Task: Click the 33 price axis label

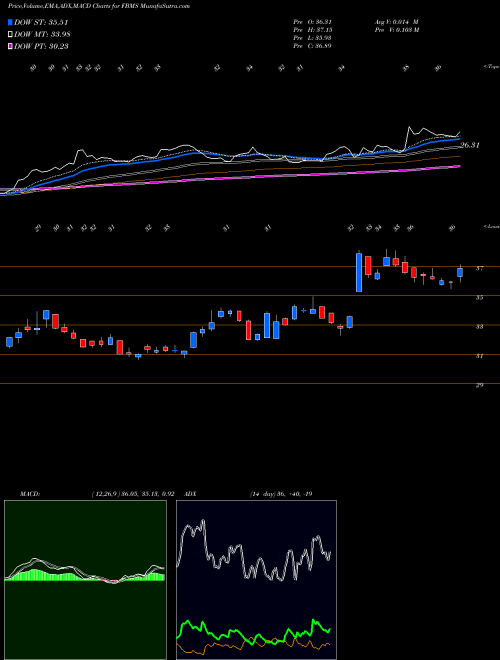Action: (479, 326)
